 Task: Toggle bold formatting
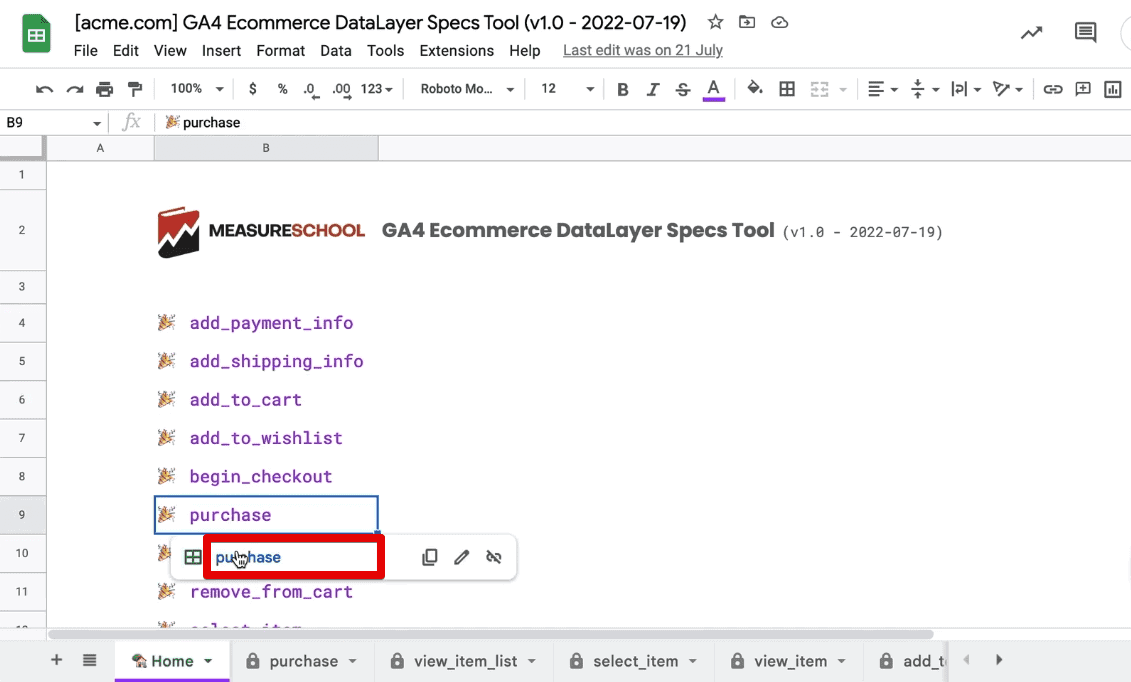(622, 89)
